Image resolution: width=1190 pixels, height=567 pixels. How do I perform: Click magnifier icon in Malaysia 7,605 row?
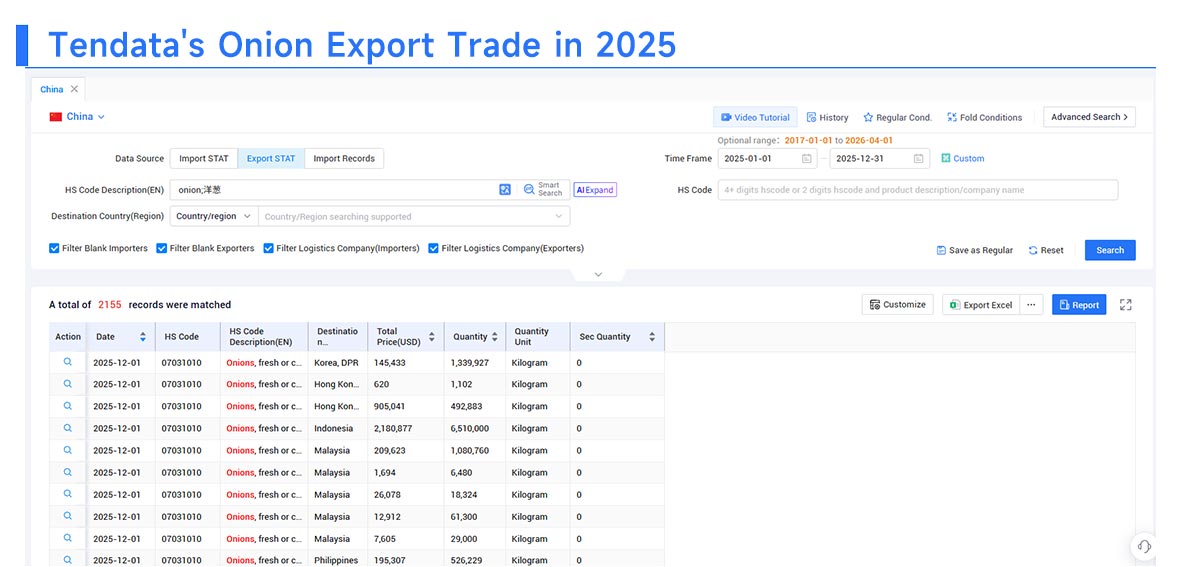(68, 538)
